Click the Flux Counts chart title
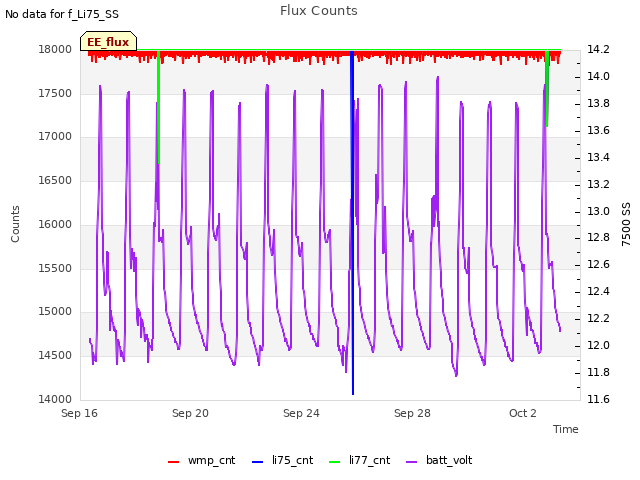 pyautogui.click(x=319, y=11)
